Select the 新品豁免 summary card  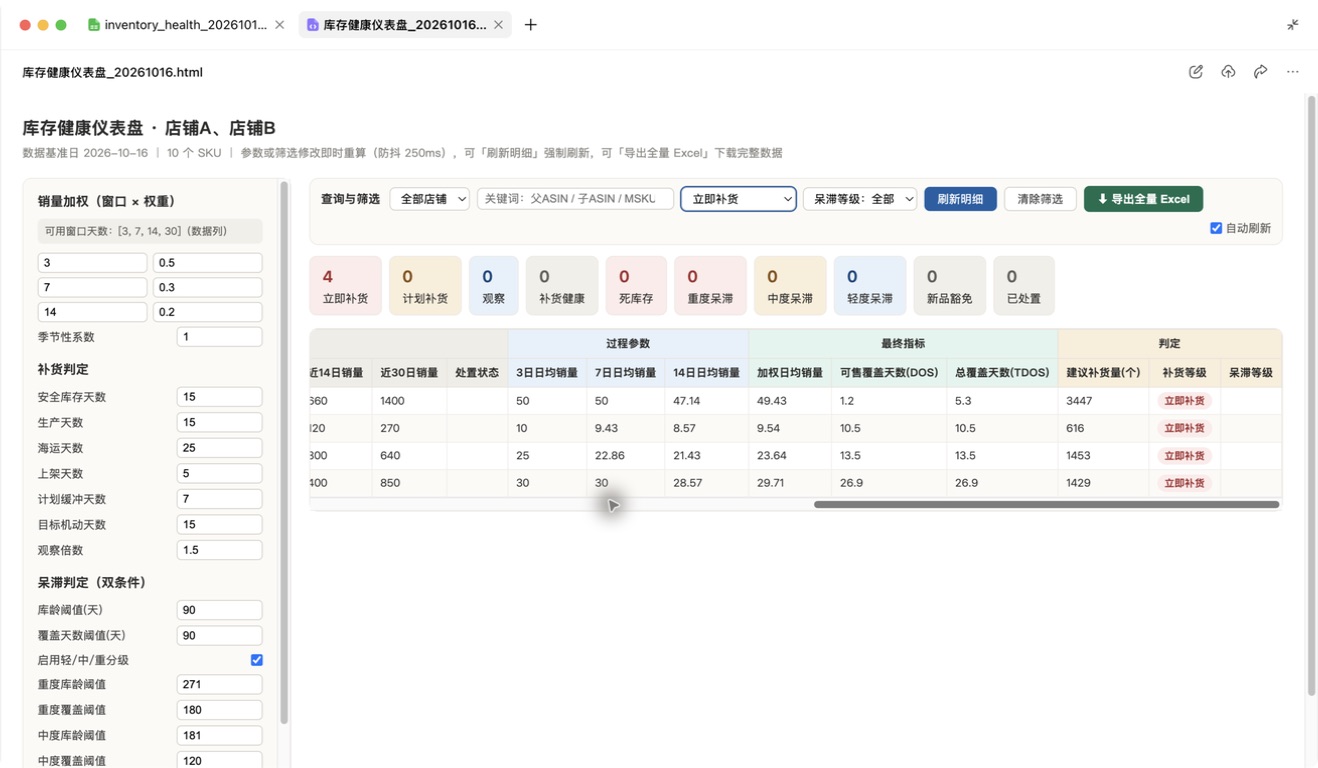click(x=950, y=286)
